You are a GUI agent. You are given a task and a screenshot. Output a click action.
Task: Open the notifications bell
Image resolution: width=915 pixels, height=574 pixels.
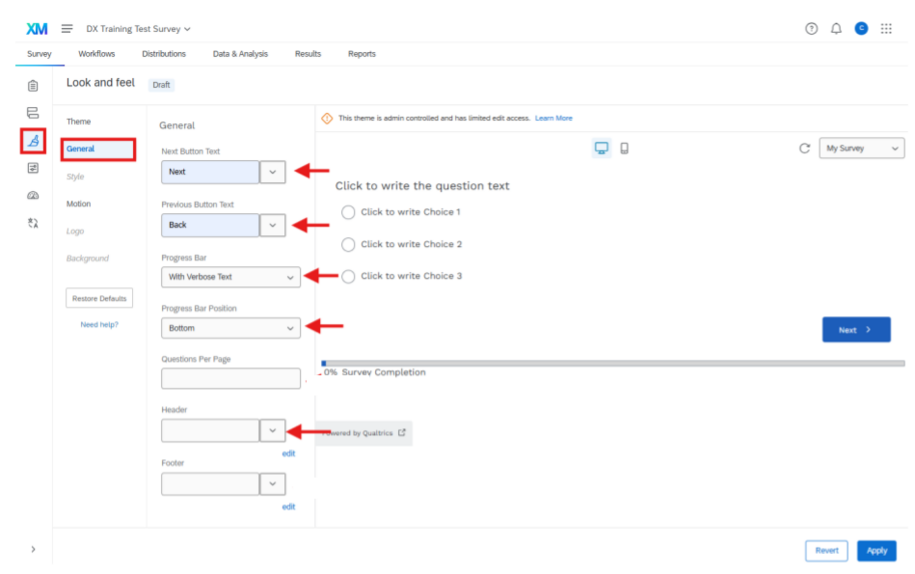pos(836,28)
